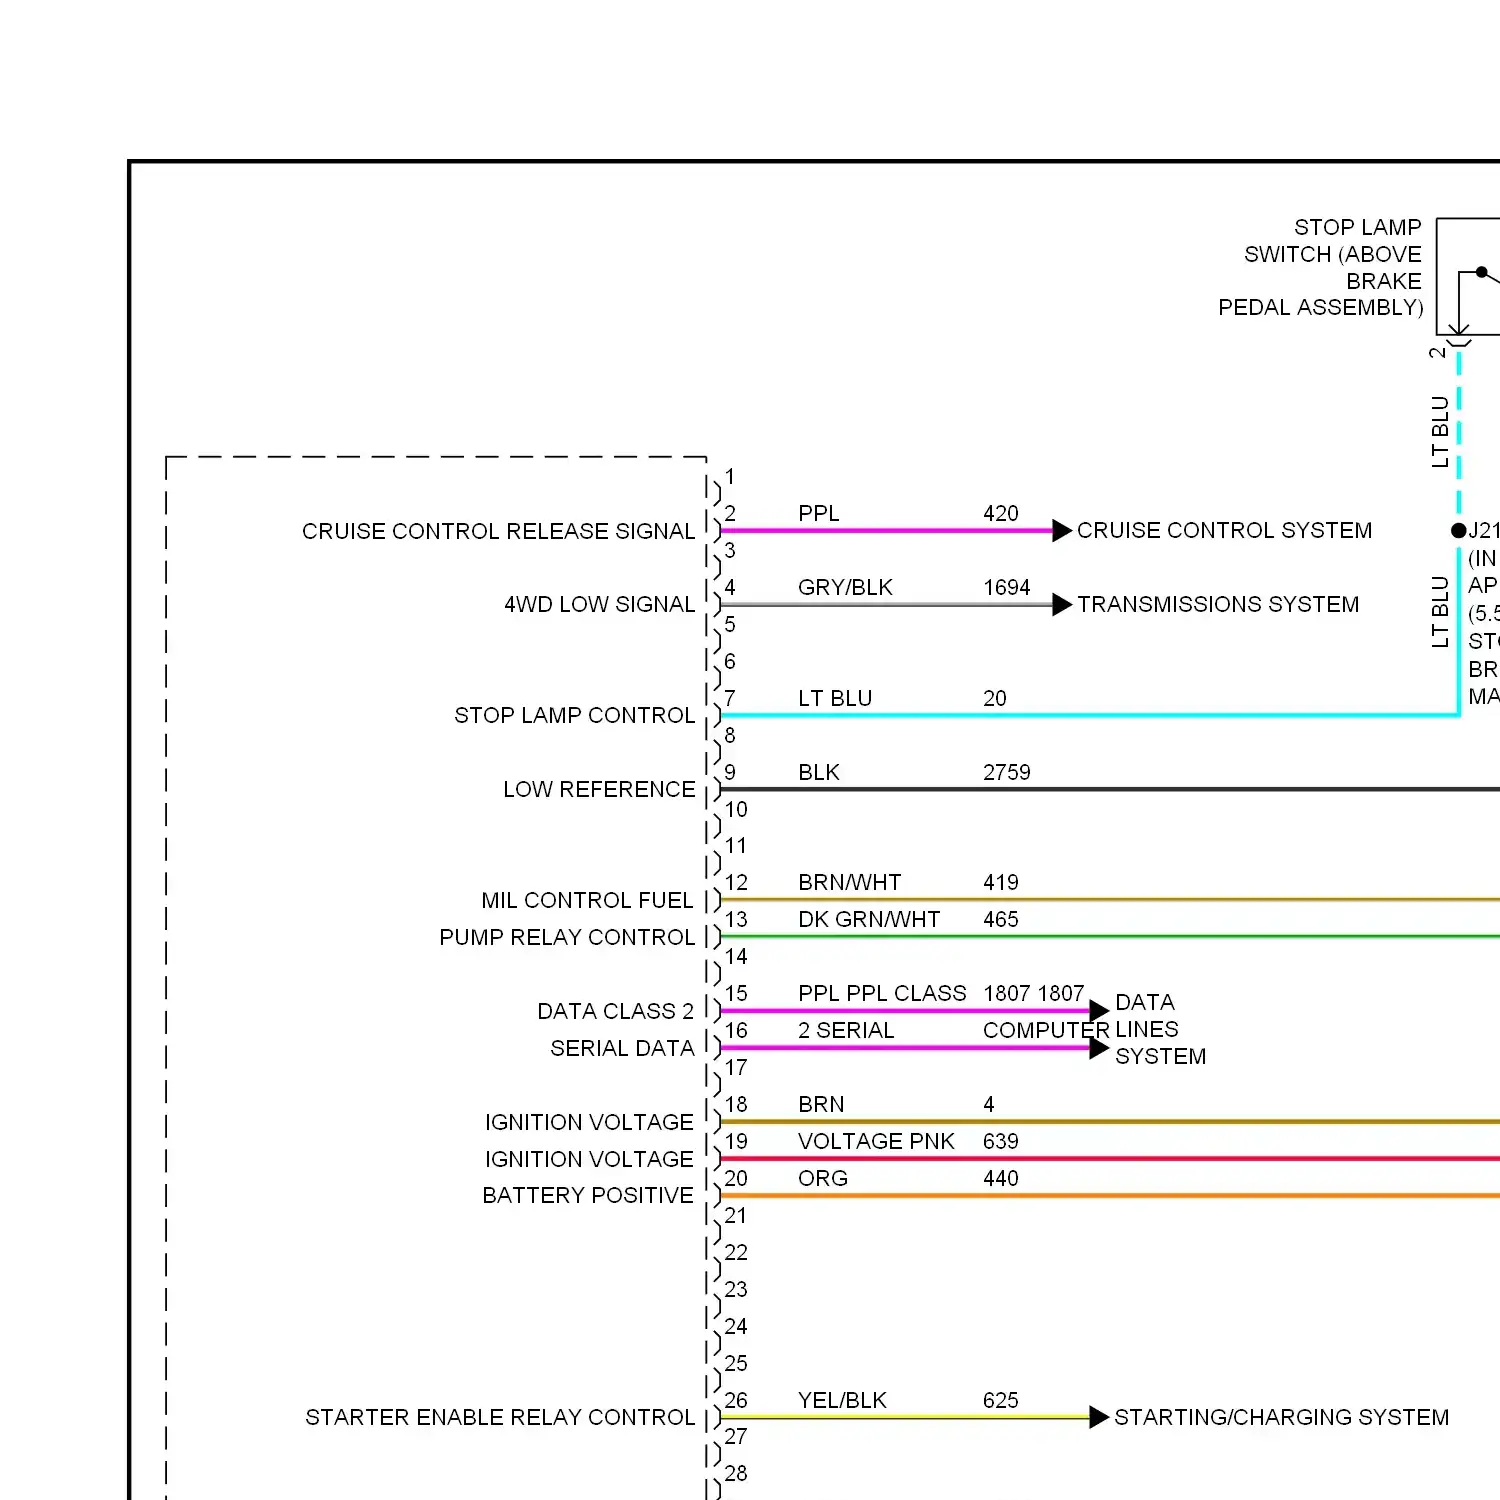The image size is (1500, 1500).
Task: Click wire color label GRY/BLK
Action: coord(845,587)
